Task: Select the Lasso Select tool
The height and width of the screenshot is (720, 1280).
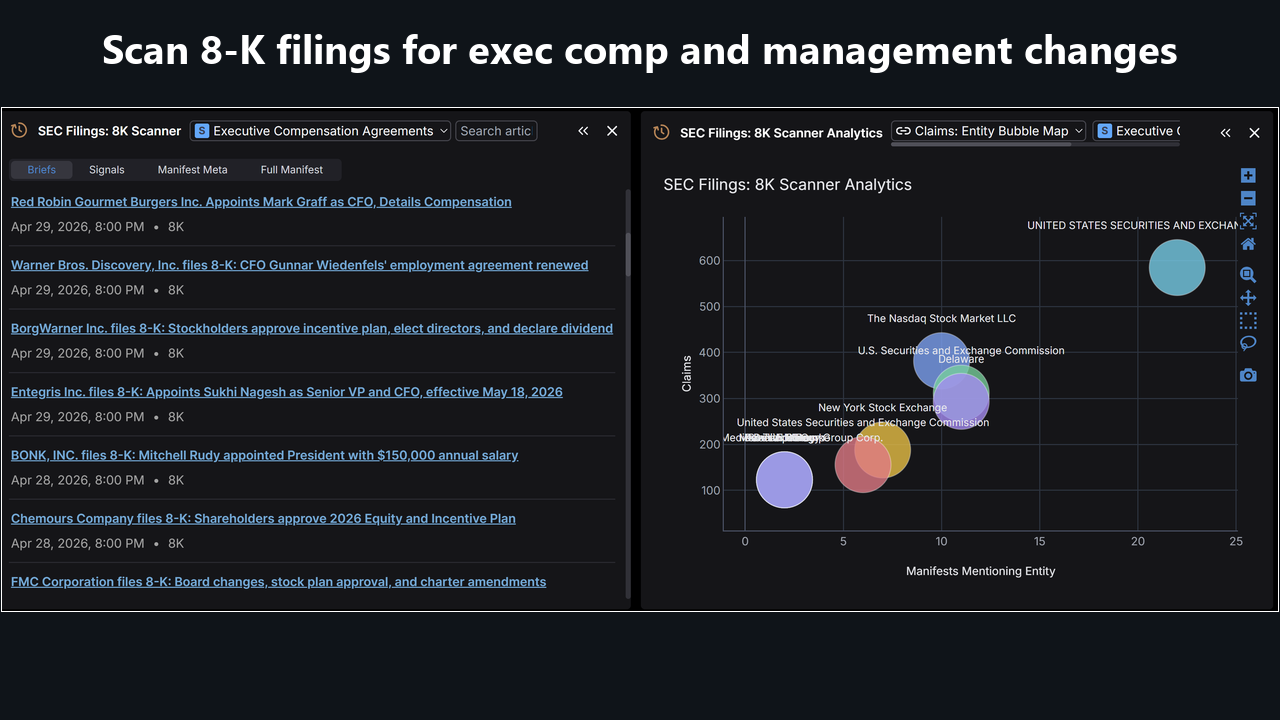Action: pyautogui.click(x=1248, y=344)
